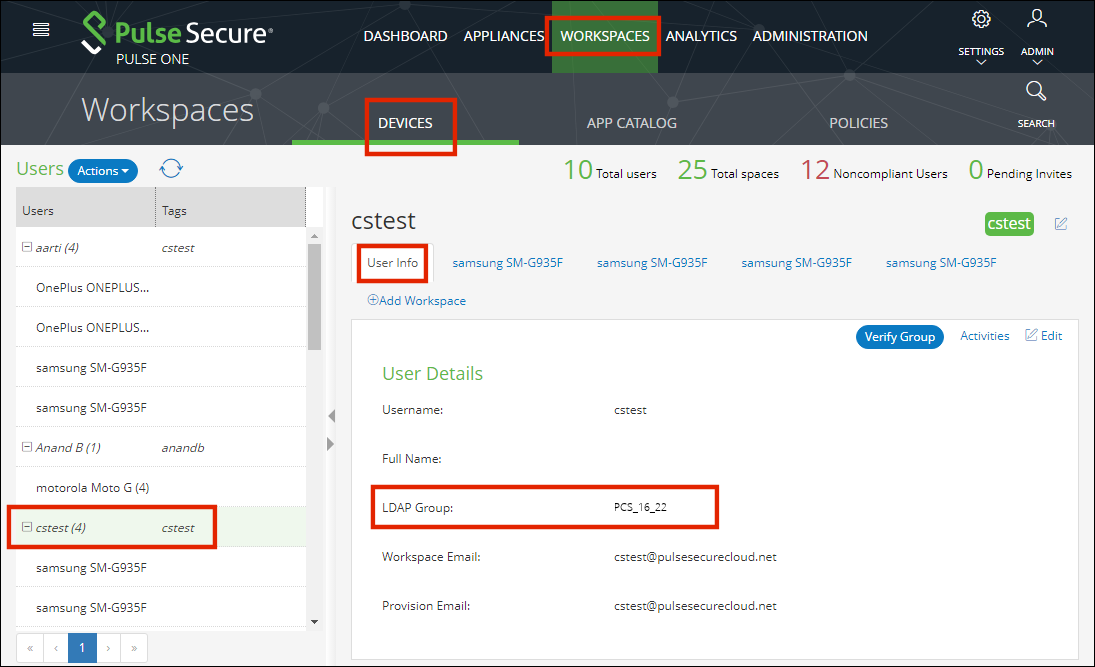Click the user list scroll-up arrow
The width and height of the screenshot is (1095, 667).
tap(314, 236)
